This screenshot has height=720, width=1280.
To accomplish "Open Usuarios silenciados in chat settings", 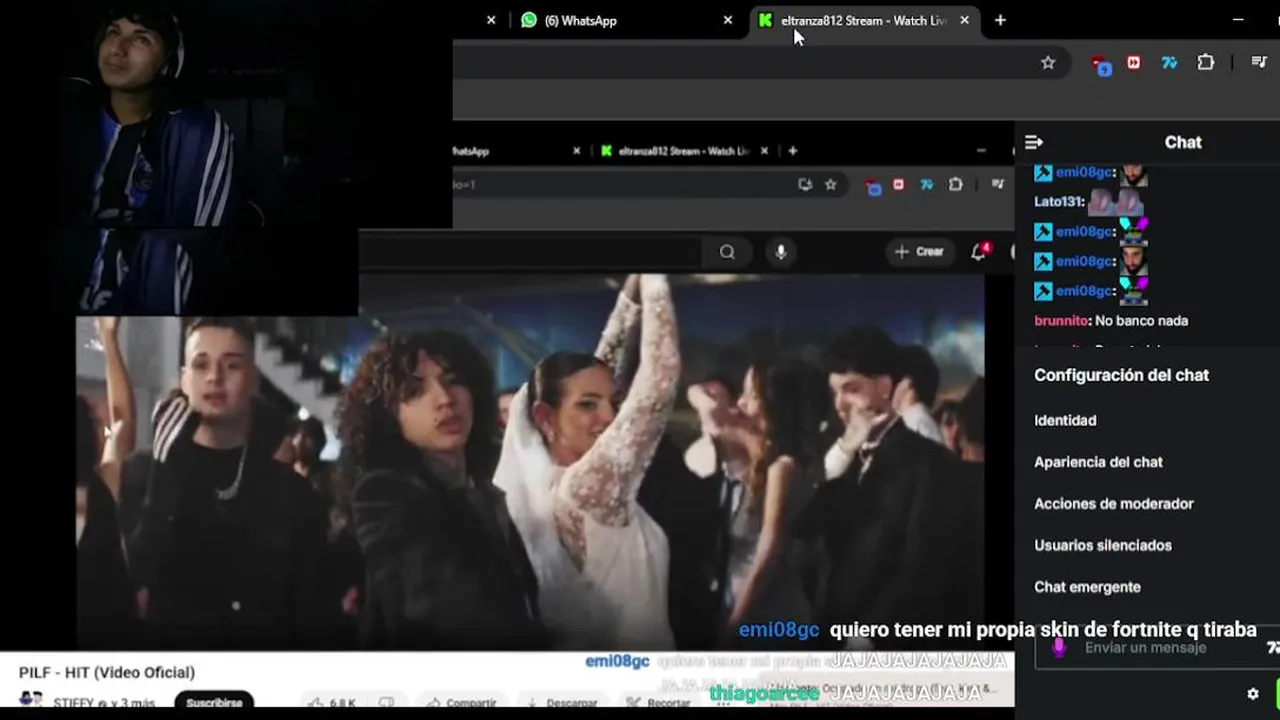I will tap(1103, 546).
